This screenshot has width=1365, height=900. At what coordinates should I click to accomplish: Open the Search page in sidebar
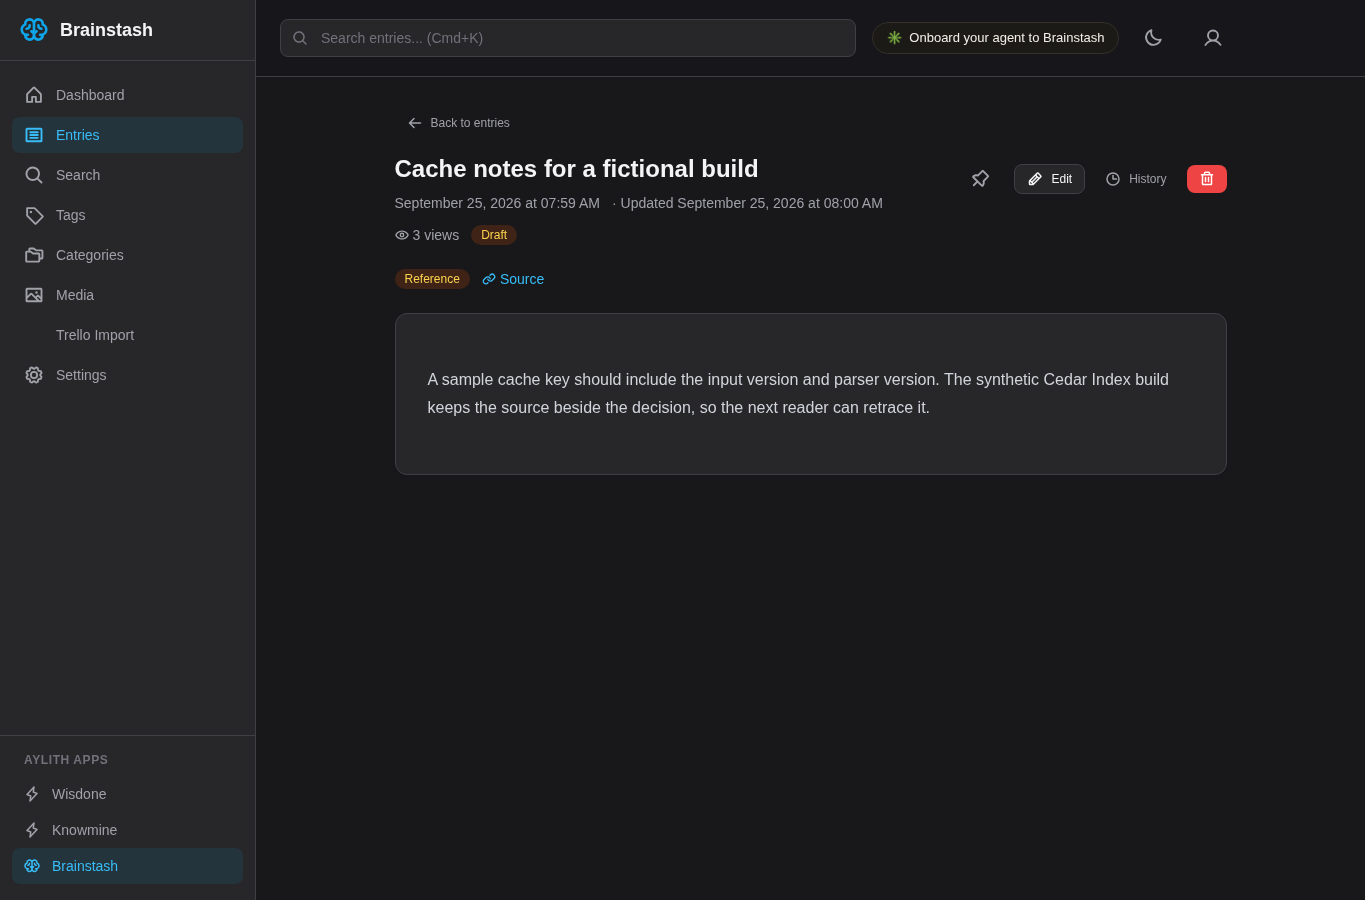[127, 175]
